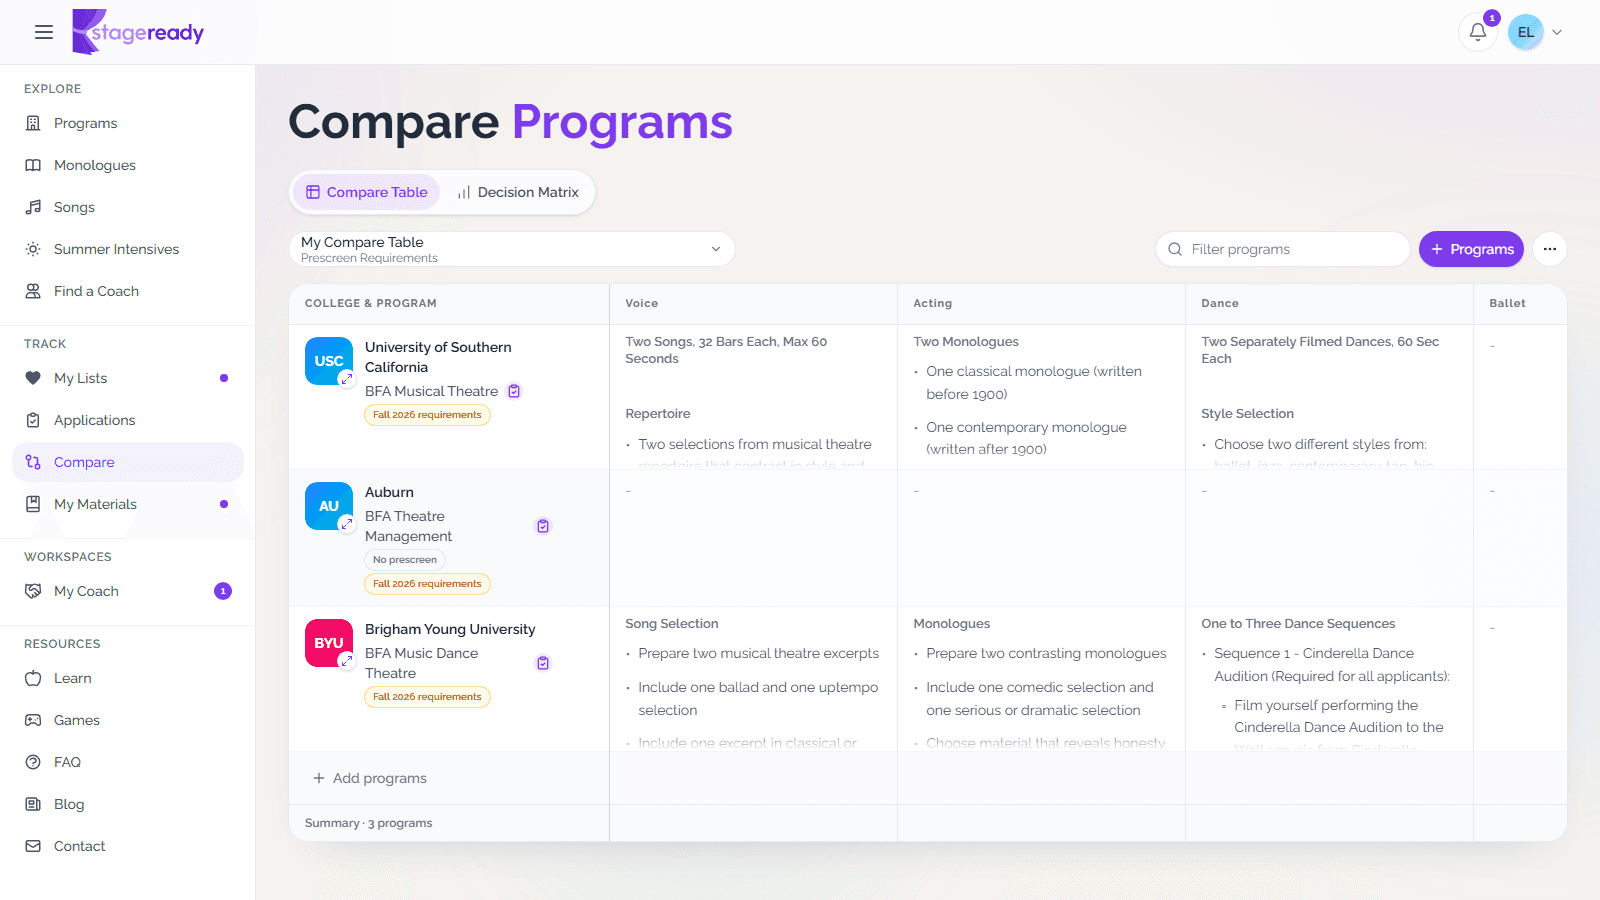Open the notifications bell
1600x900 pixels.
(1478, 32)
